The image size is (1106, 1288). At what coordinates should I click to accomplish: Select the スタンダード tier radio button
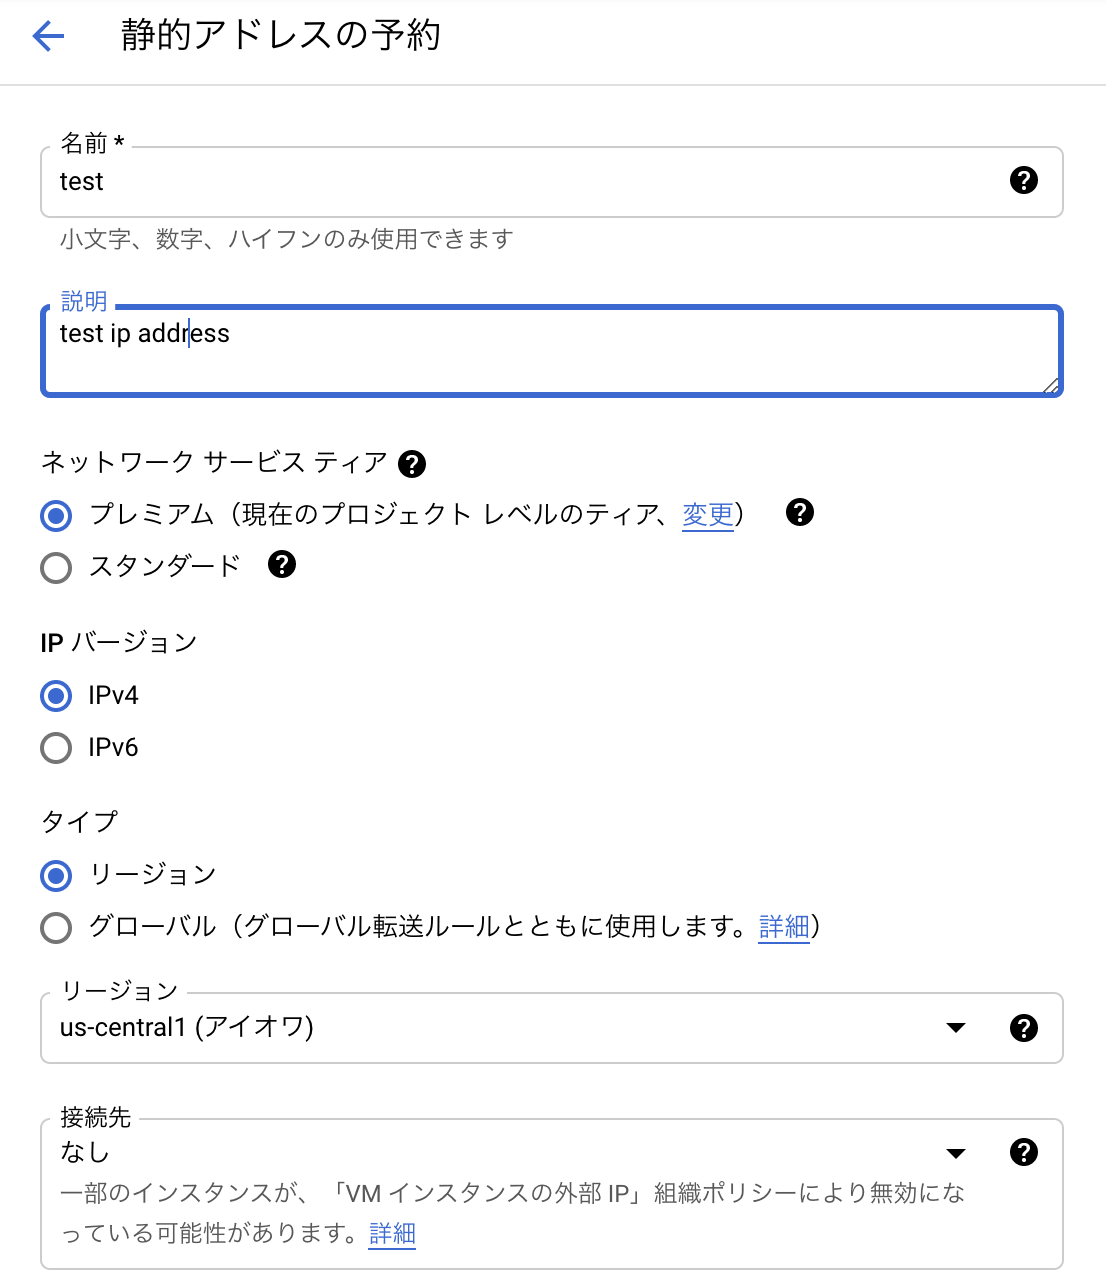56,568
